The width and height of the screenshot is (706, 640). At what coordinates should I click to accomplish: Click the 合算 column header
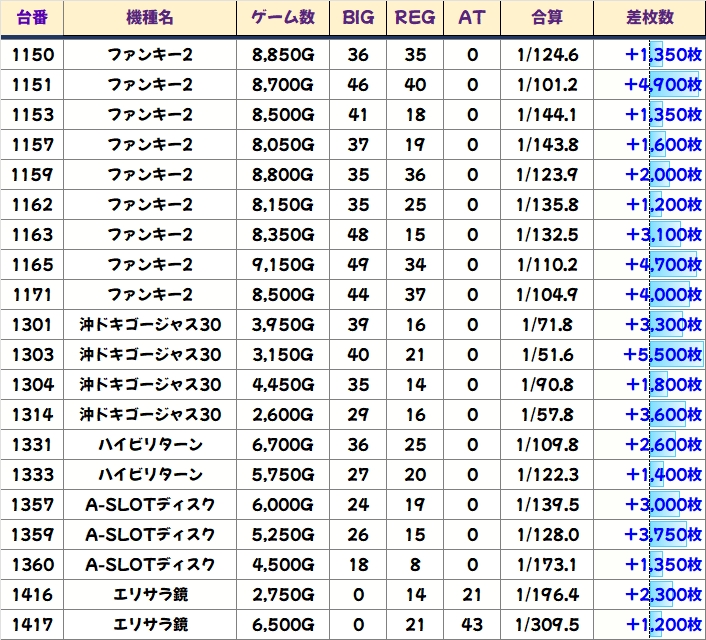point(547,18)
